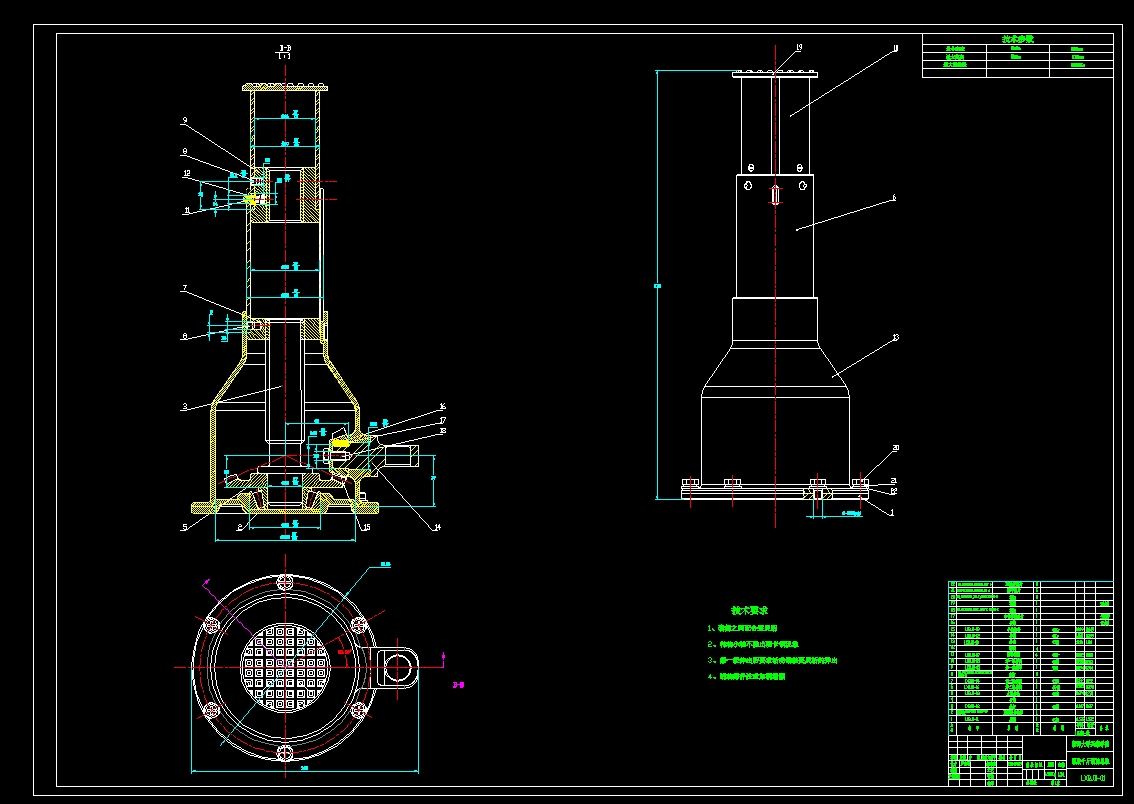
Task: Select the bottom bolt hole in plan view
Action: pyautogui.click(x=286, y=753)
